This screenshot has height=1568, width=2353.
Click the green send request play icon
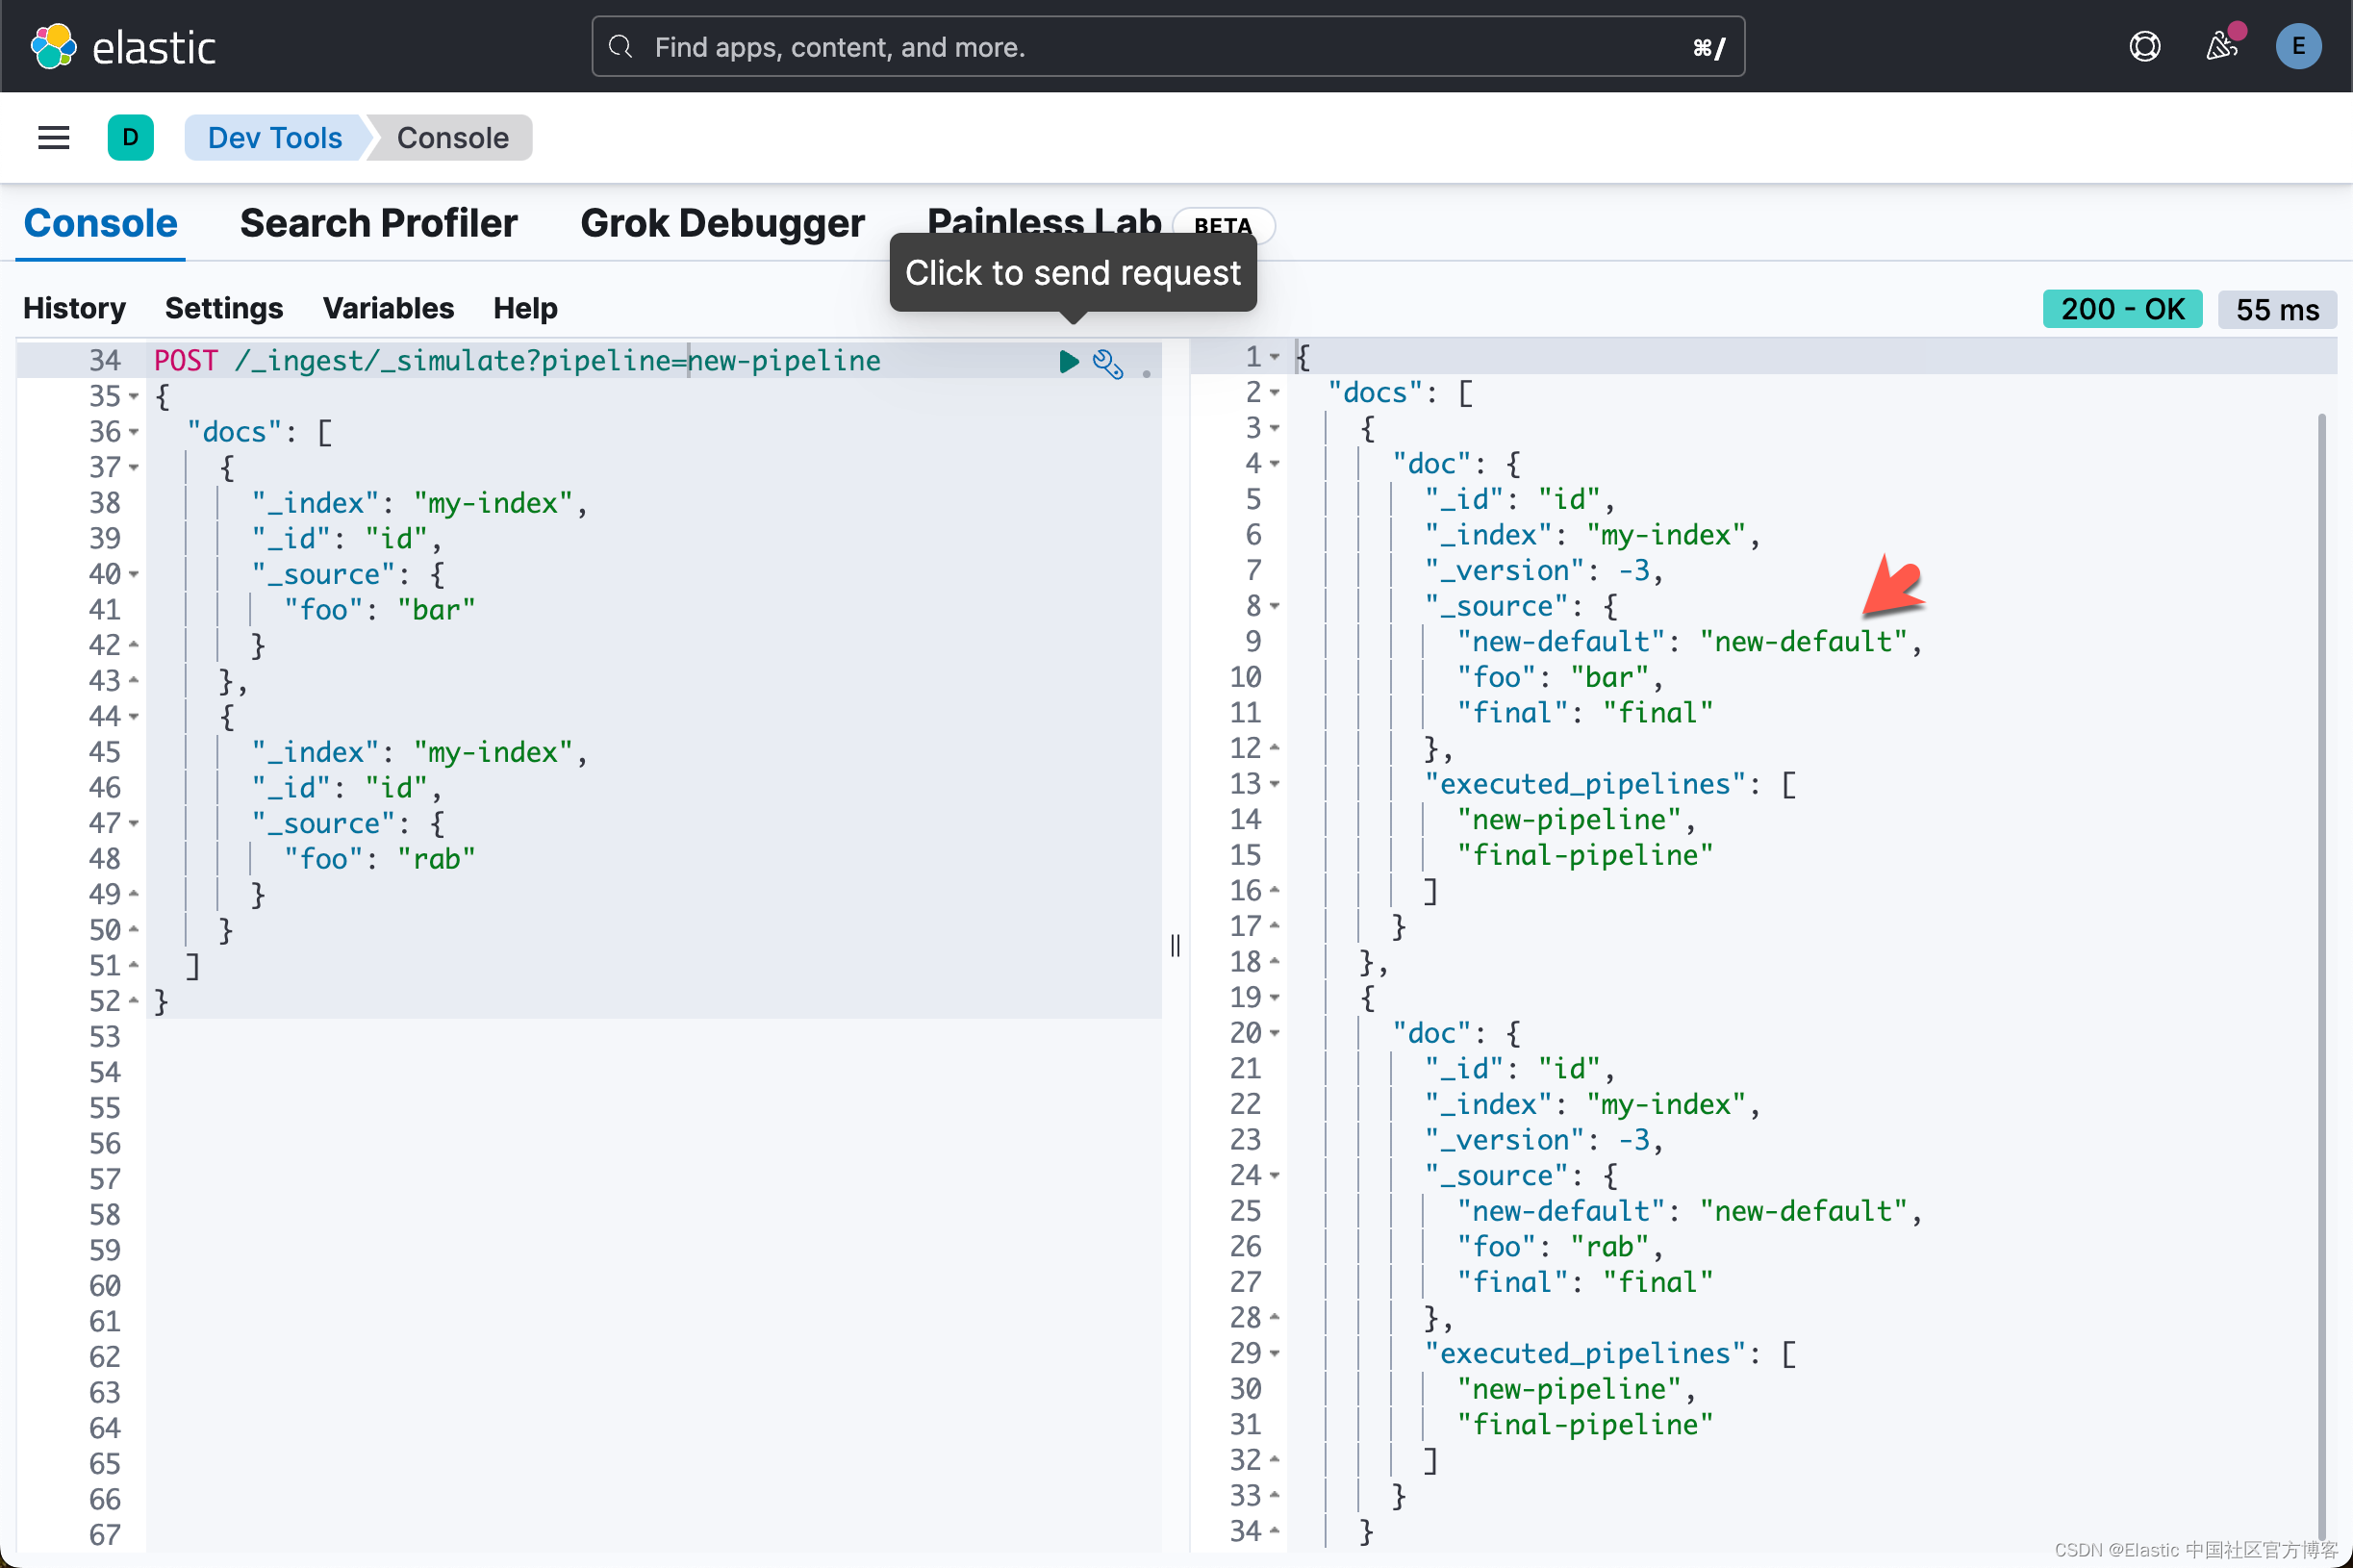coord(1068,361)
